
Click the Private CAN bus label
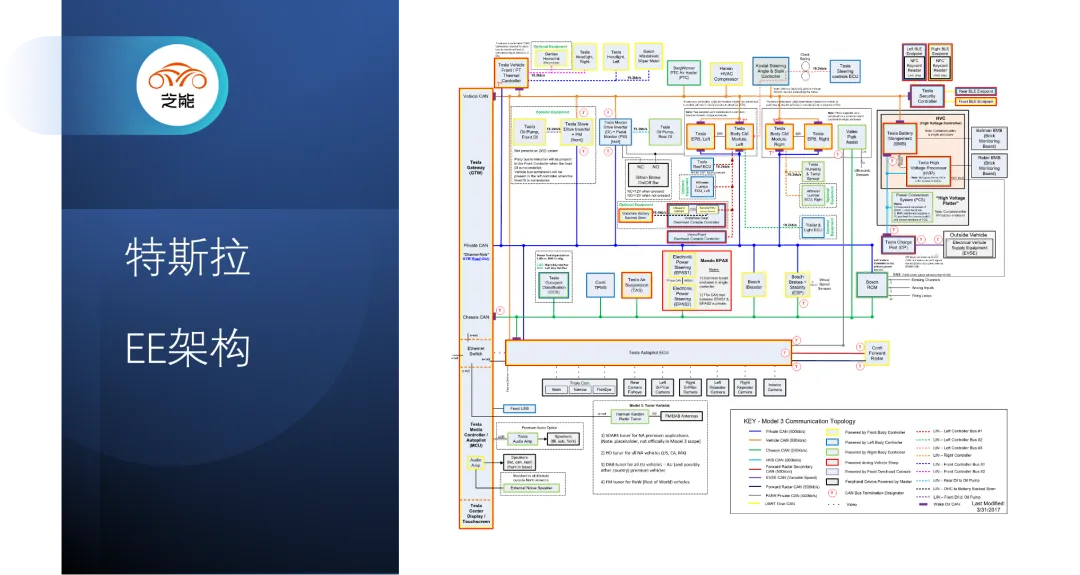point(476,245)
